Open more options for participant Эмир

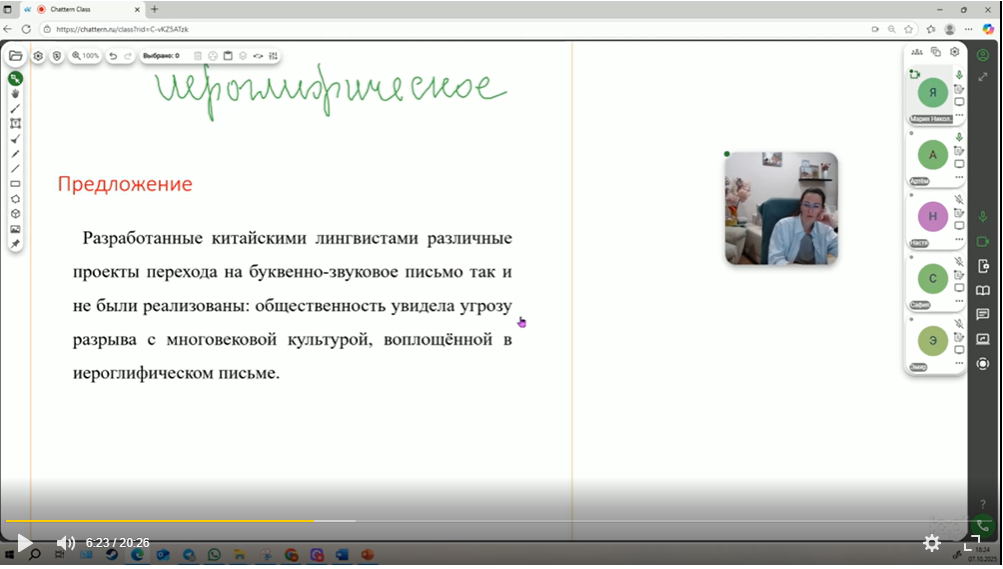click(x=959, y=362)
